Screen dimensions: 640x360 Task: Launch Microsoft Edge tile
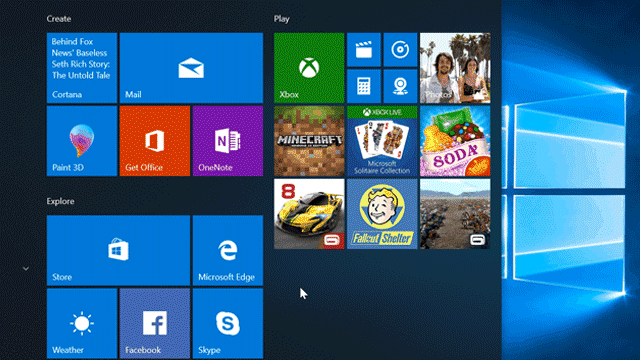(x=228, y=250)
